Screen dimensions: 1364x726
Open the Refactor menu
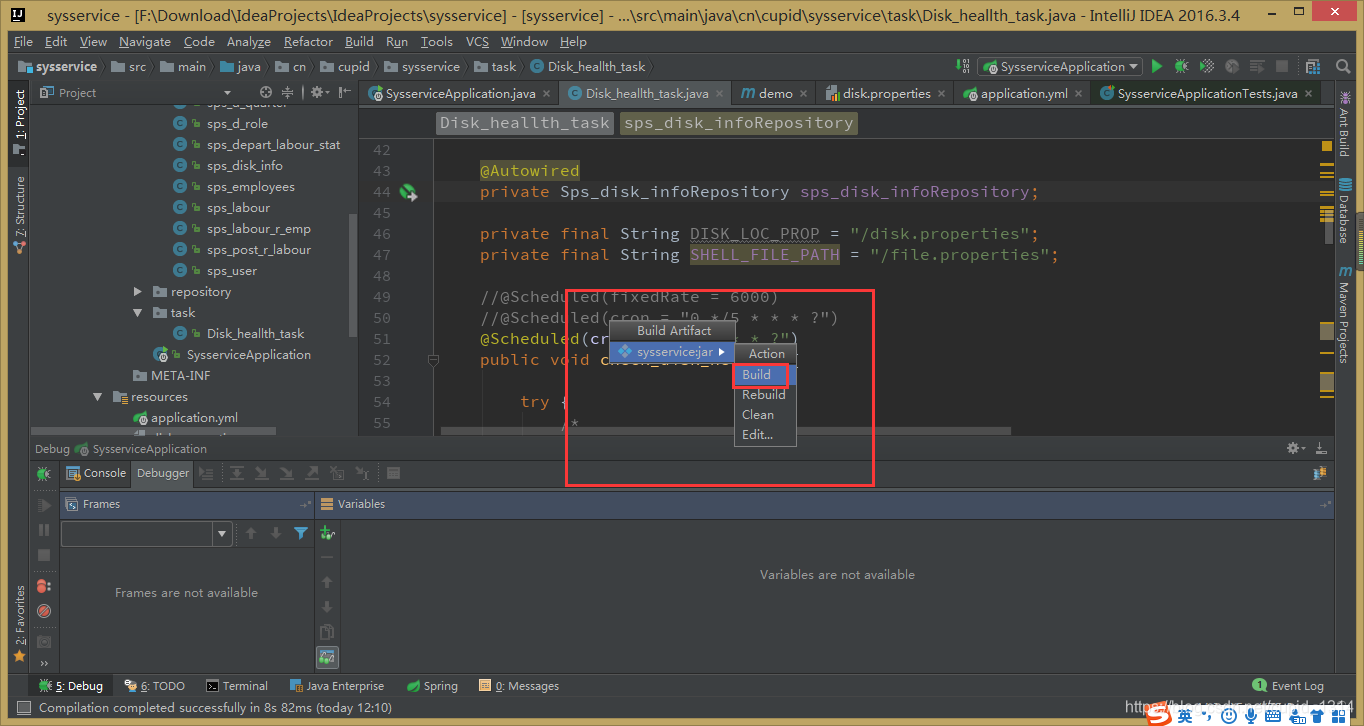[308, 42]
